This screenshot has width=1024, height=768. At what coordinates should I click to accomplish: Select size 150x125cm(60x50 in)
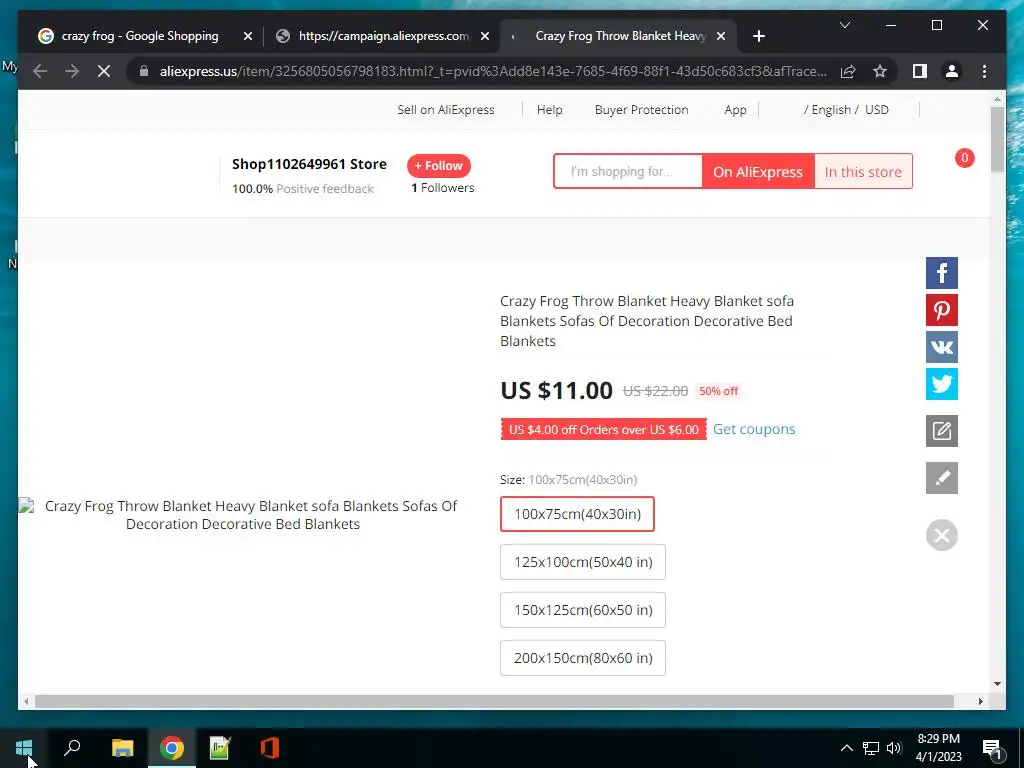(583, 610)
